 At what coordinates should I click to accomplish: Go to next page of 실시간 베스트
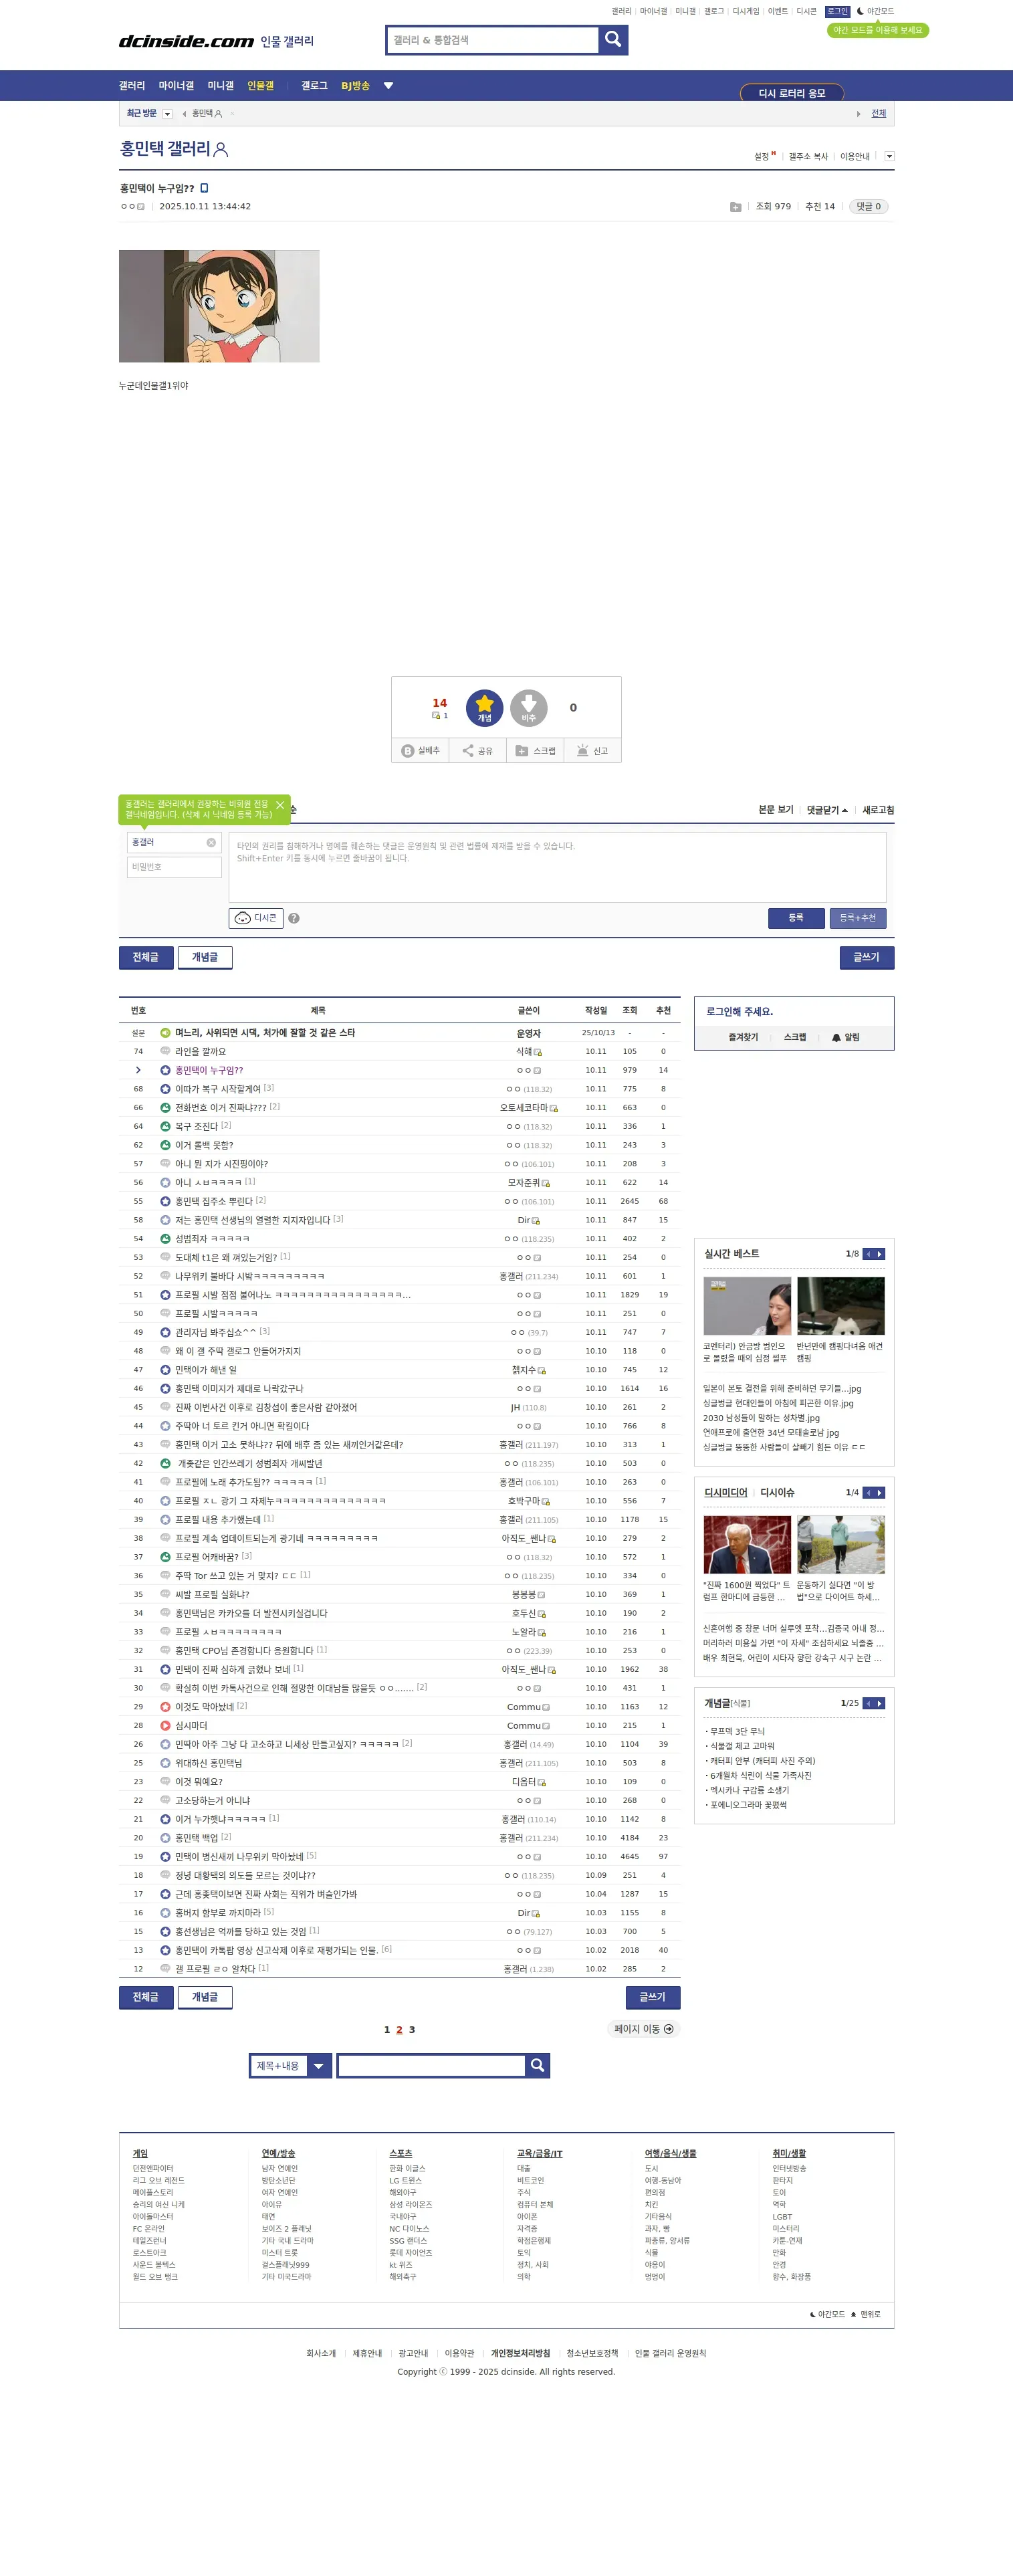point(880,1254)
